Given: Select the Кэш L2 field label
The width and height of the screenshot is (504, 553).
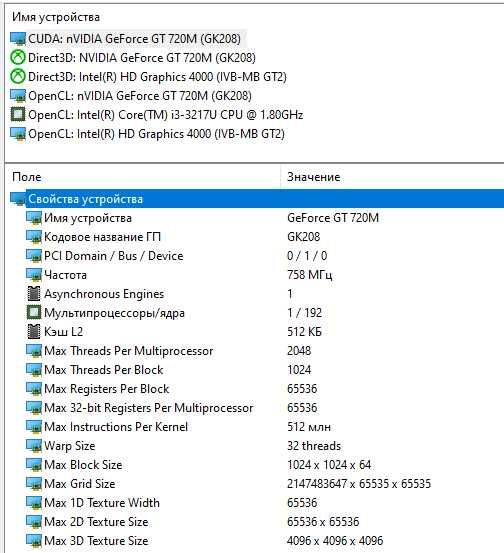Looking at the screenshot, I should 63,332.
